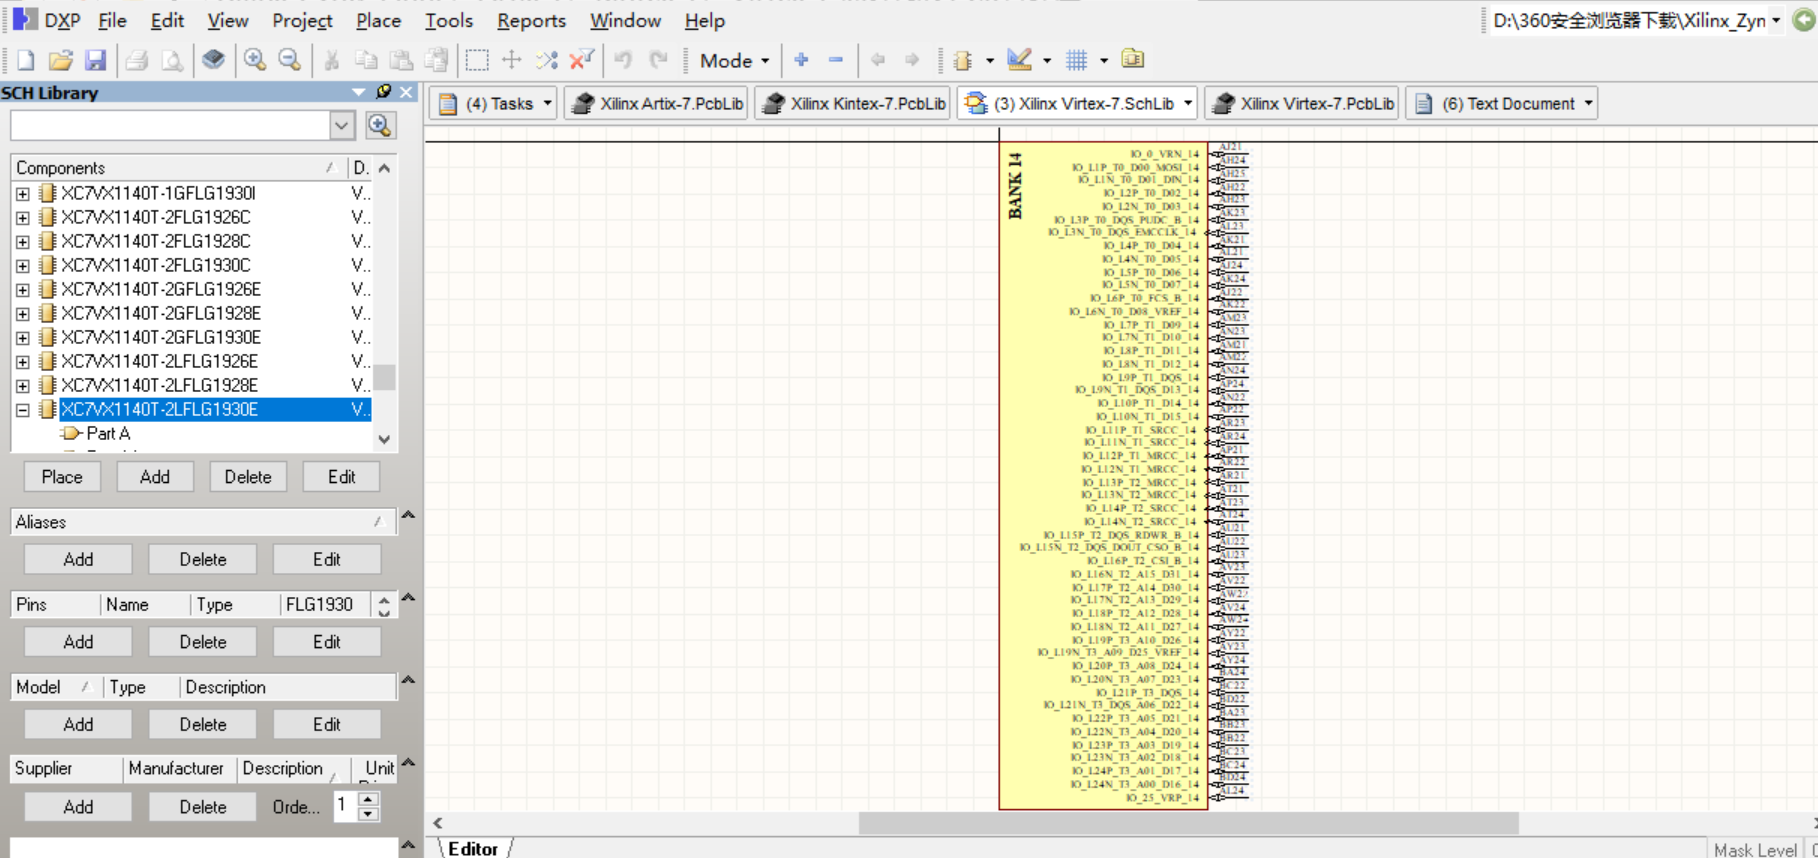Click Add button in Supplier section
Image resolution: width=1818 pixels, height=858 pixels.
pos(78,807)
